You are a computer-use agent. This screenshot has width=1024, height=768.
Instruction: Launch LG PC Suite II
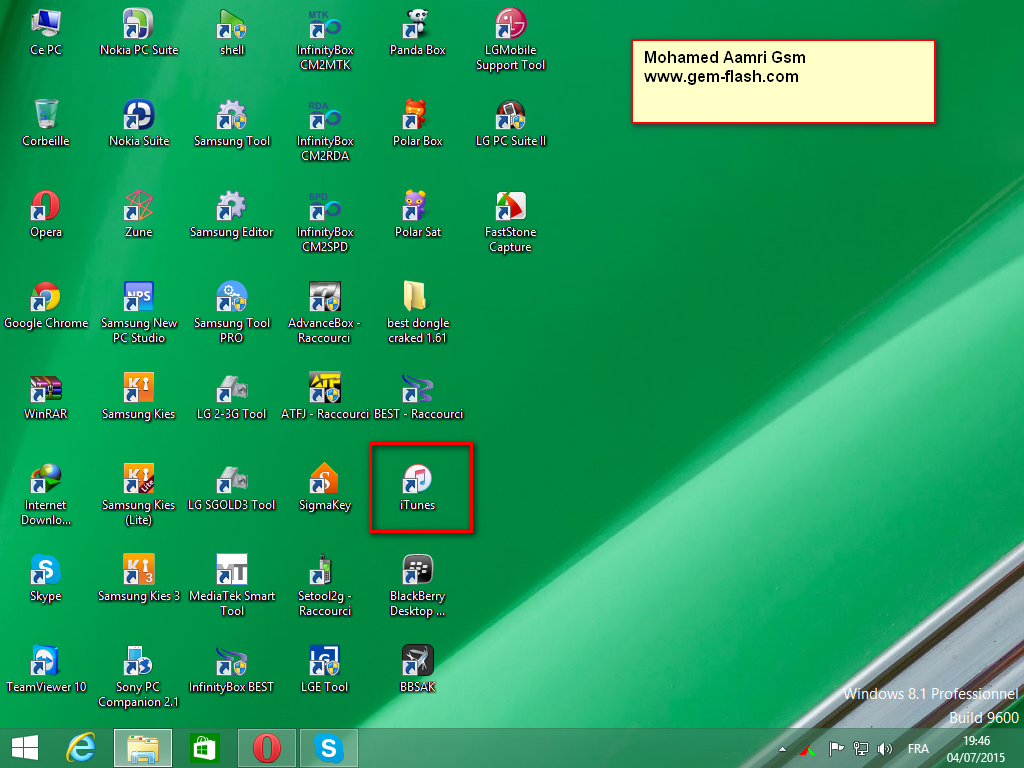pyautogui.click(x=510, y=123)
